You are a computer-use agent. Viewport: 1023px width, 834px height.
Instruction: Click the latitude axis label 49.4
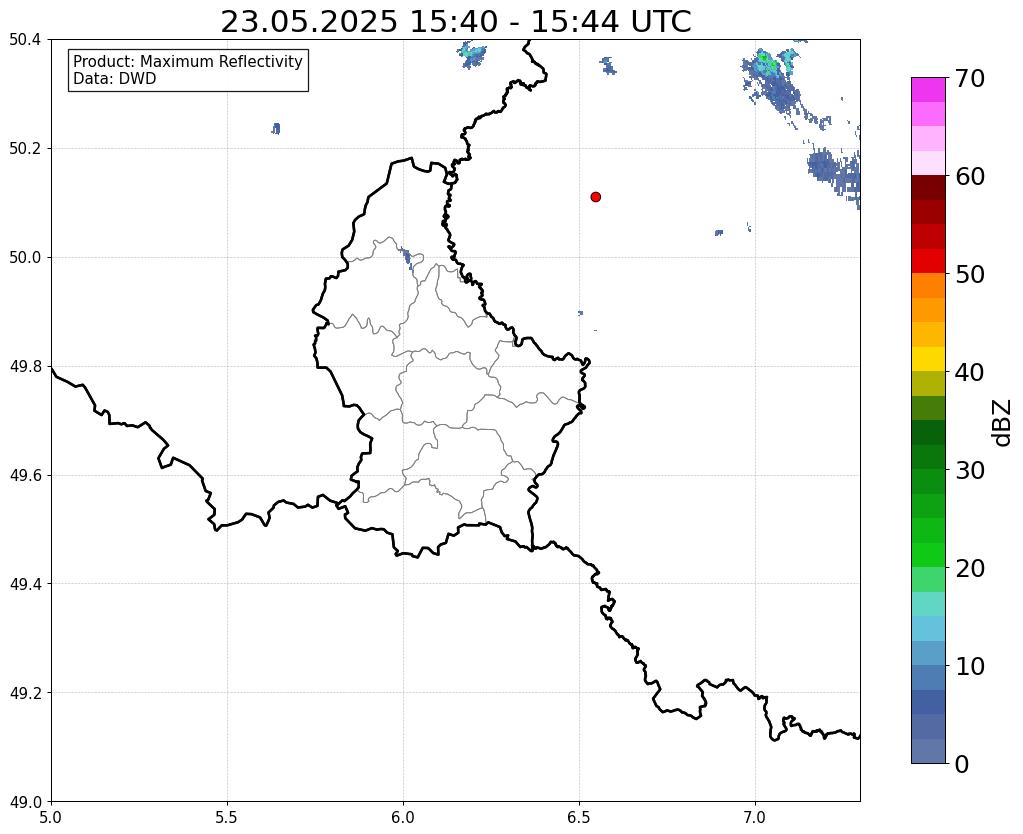pyautogui.click(x=25, y=584)
